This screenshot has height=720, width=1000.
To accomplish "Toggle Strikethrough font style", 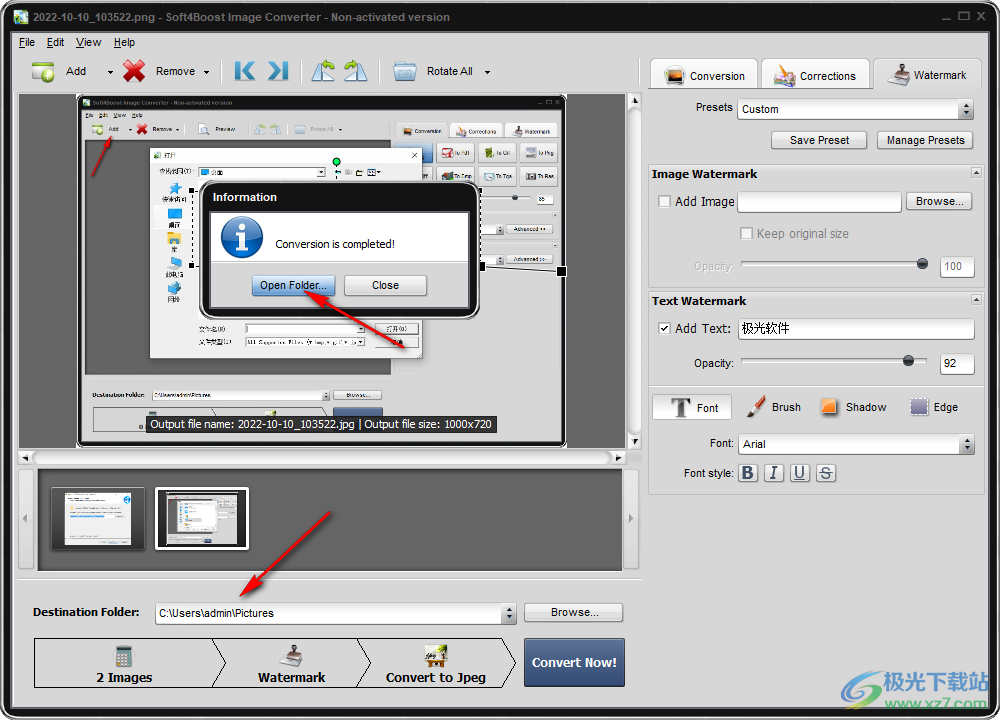I will pos(826,473).
